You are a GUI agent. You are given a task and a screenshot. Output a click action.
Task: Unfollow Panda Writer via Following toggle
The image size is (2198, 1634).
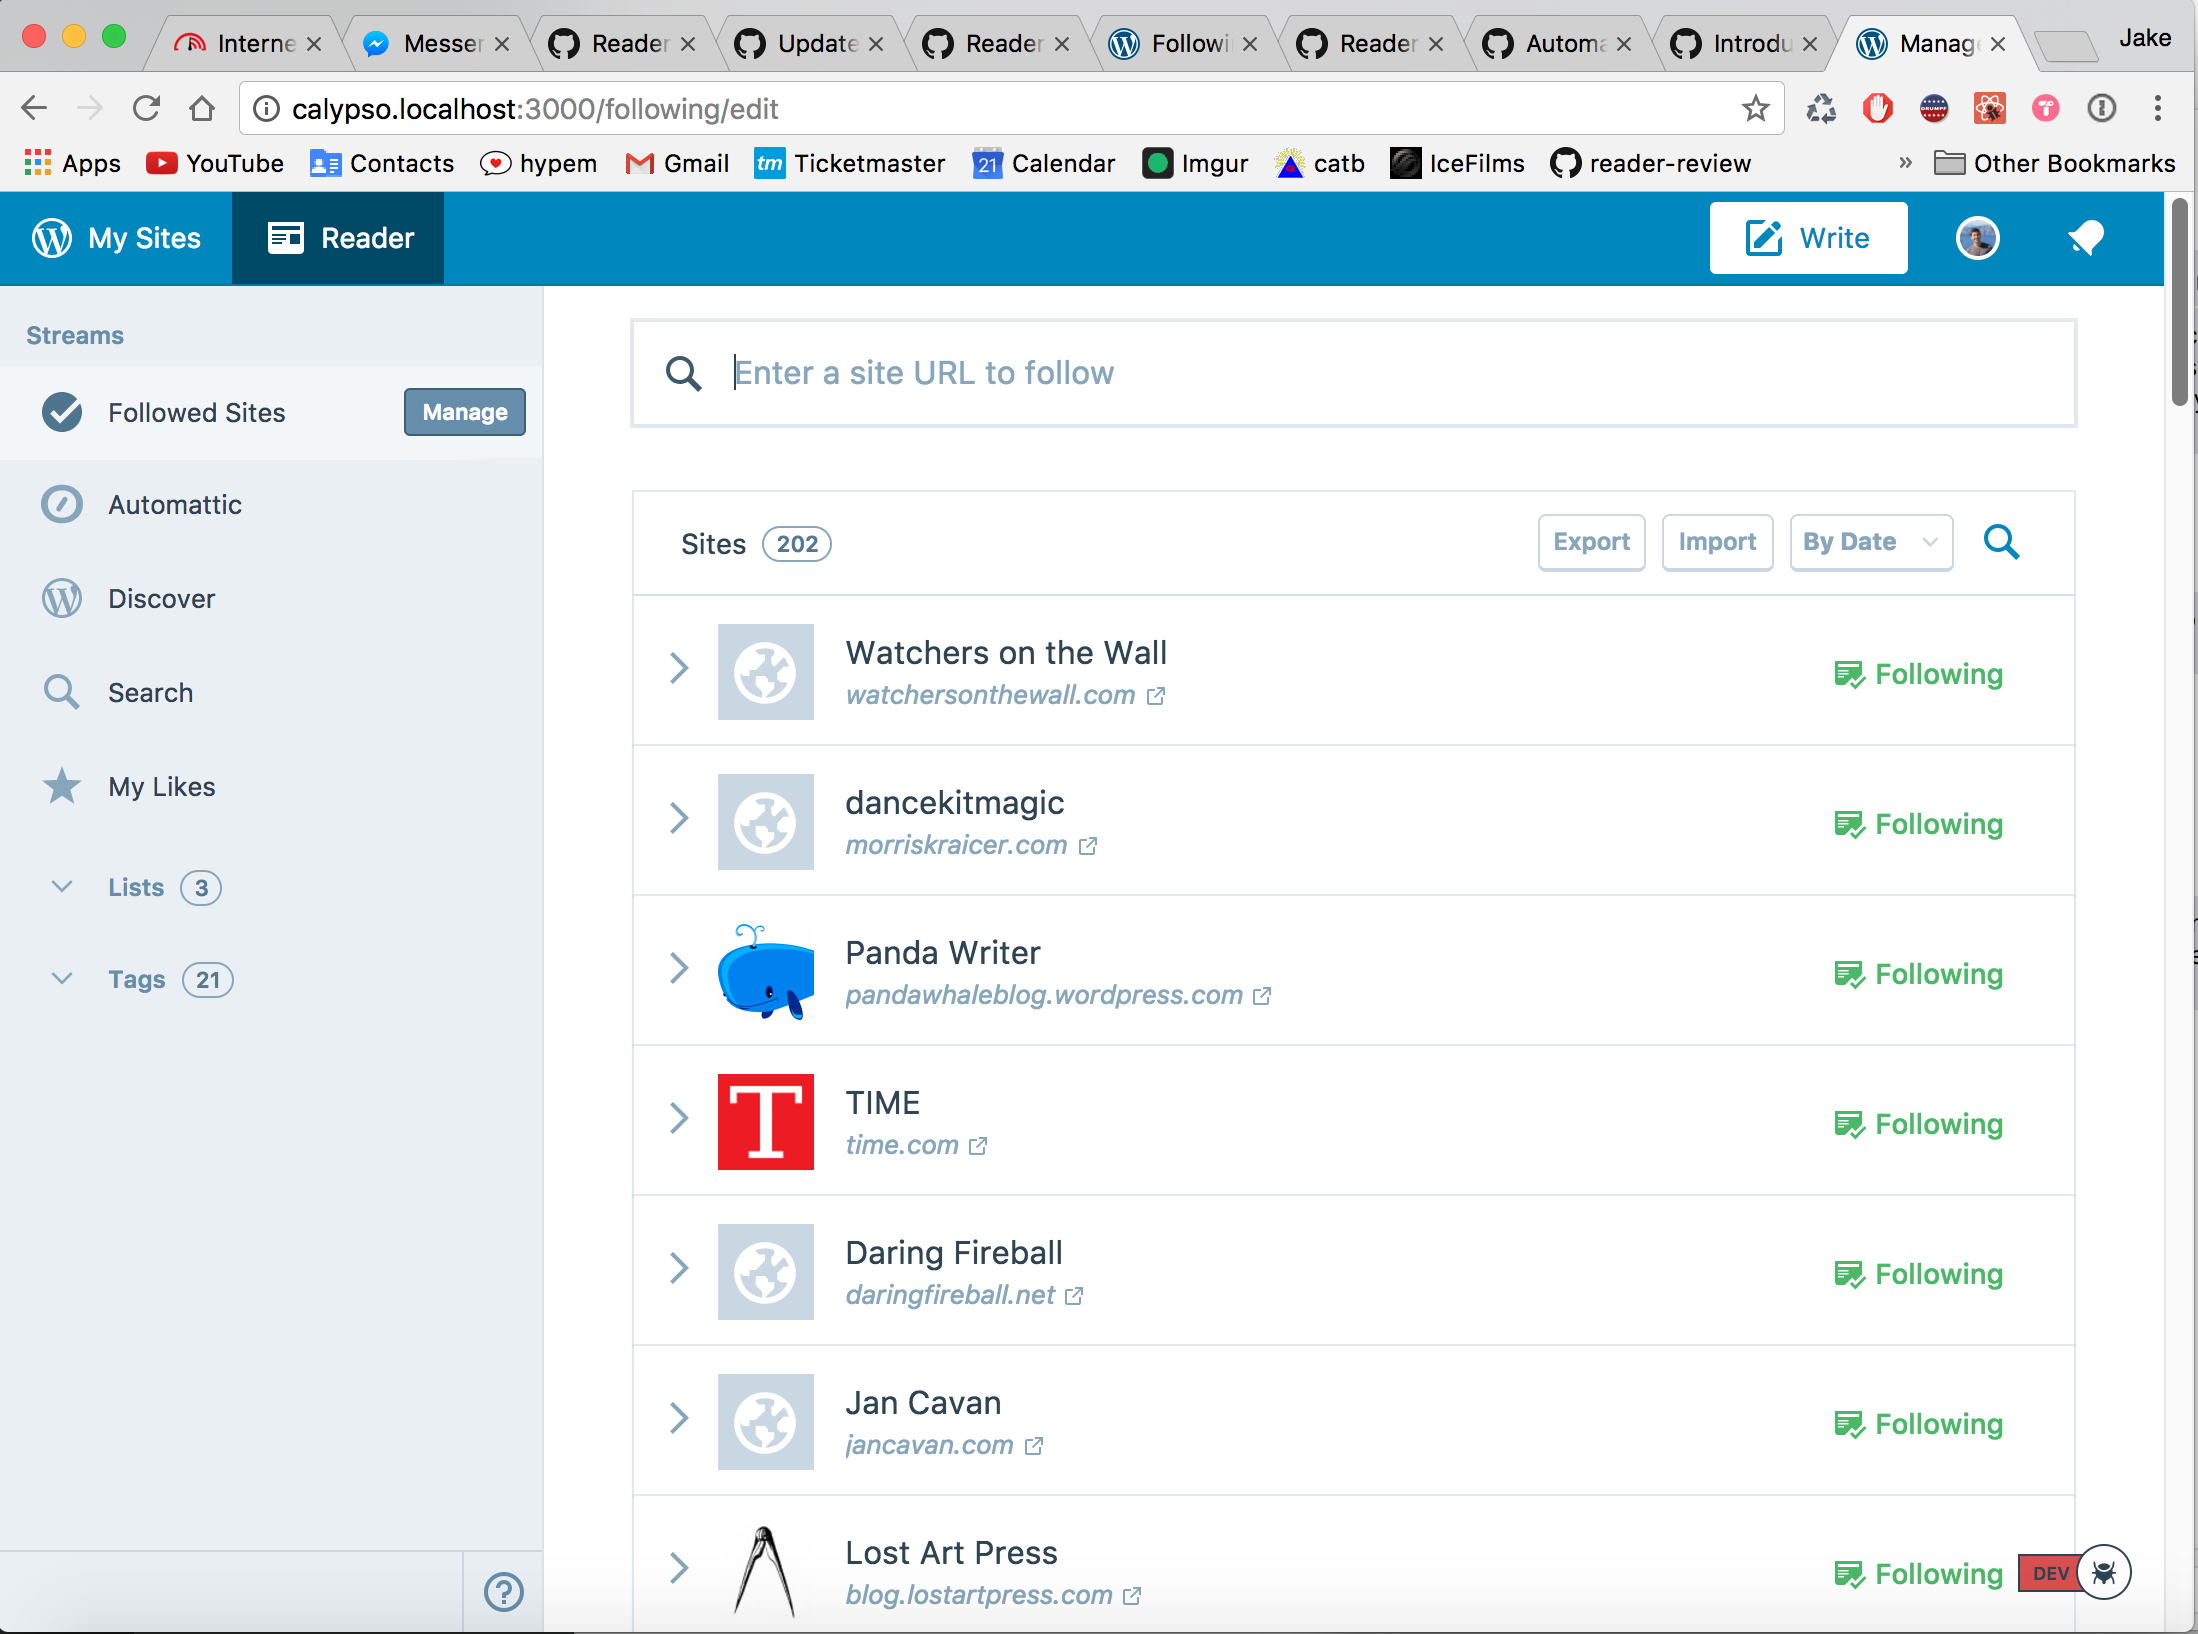[x=1918, y=974]
